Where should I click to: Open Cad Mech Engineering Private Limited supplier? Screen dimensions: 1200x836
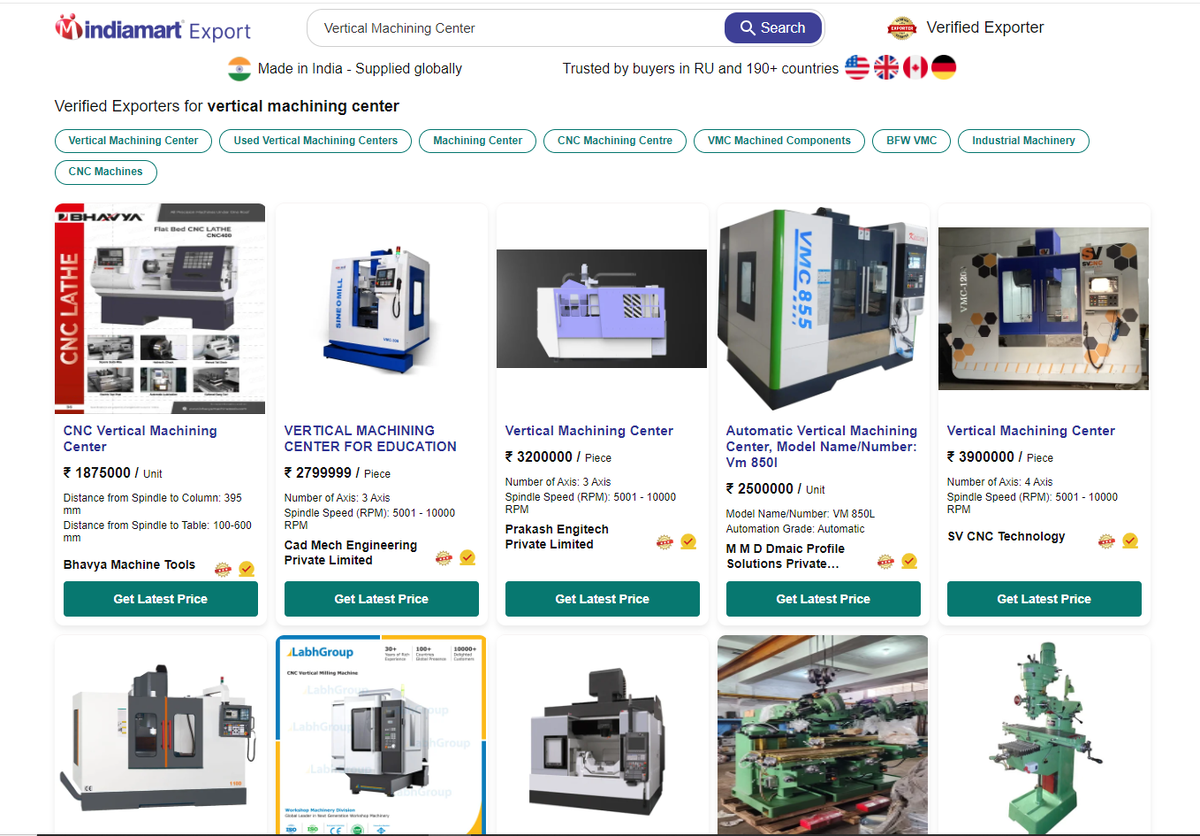click(350, 553)
